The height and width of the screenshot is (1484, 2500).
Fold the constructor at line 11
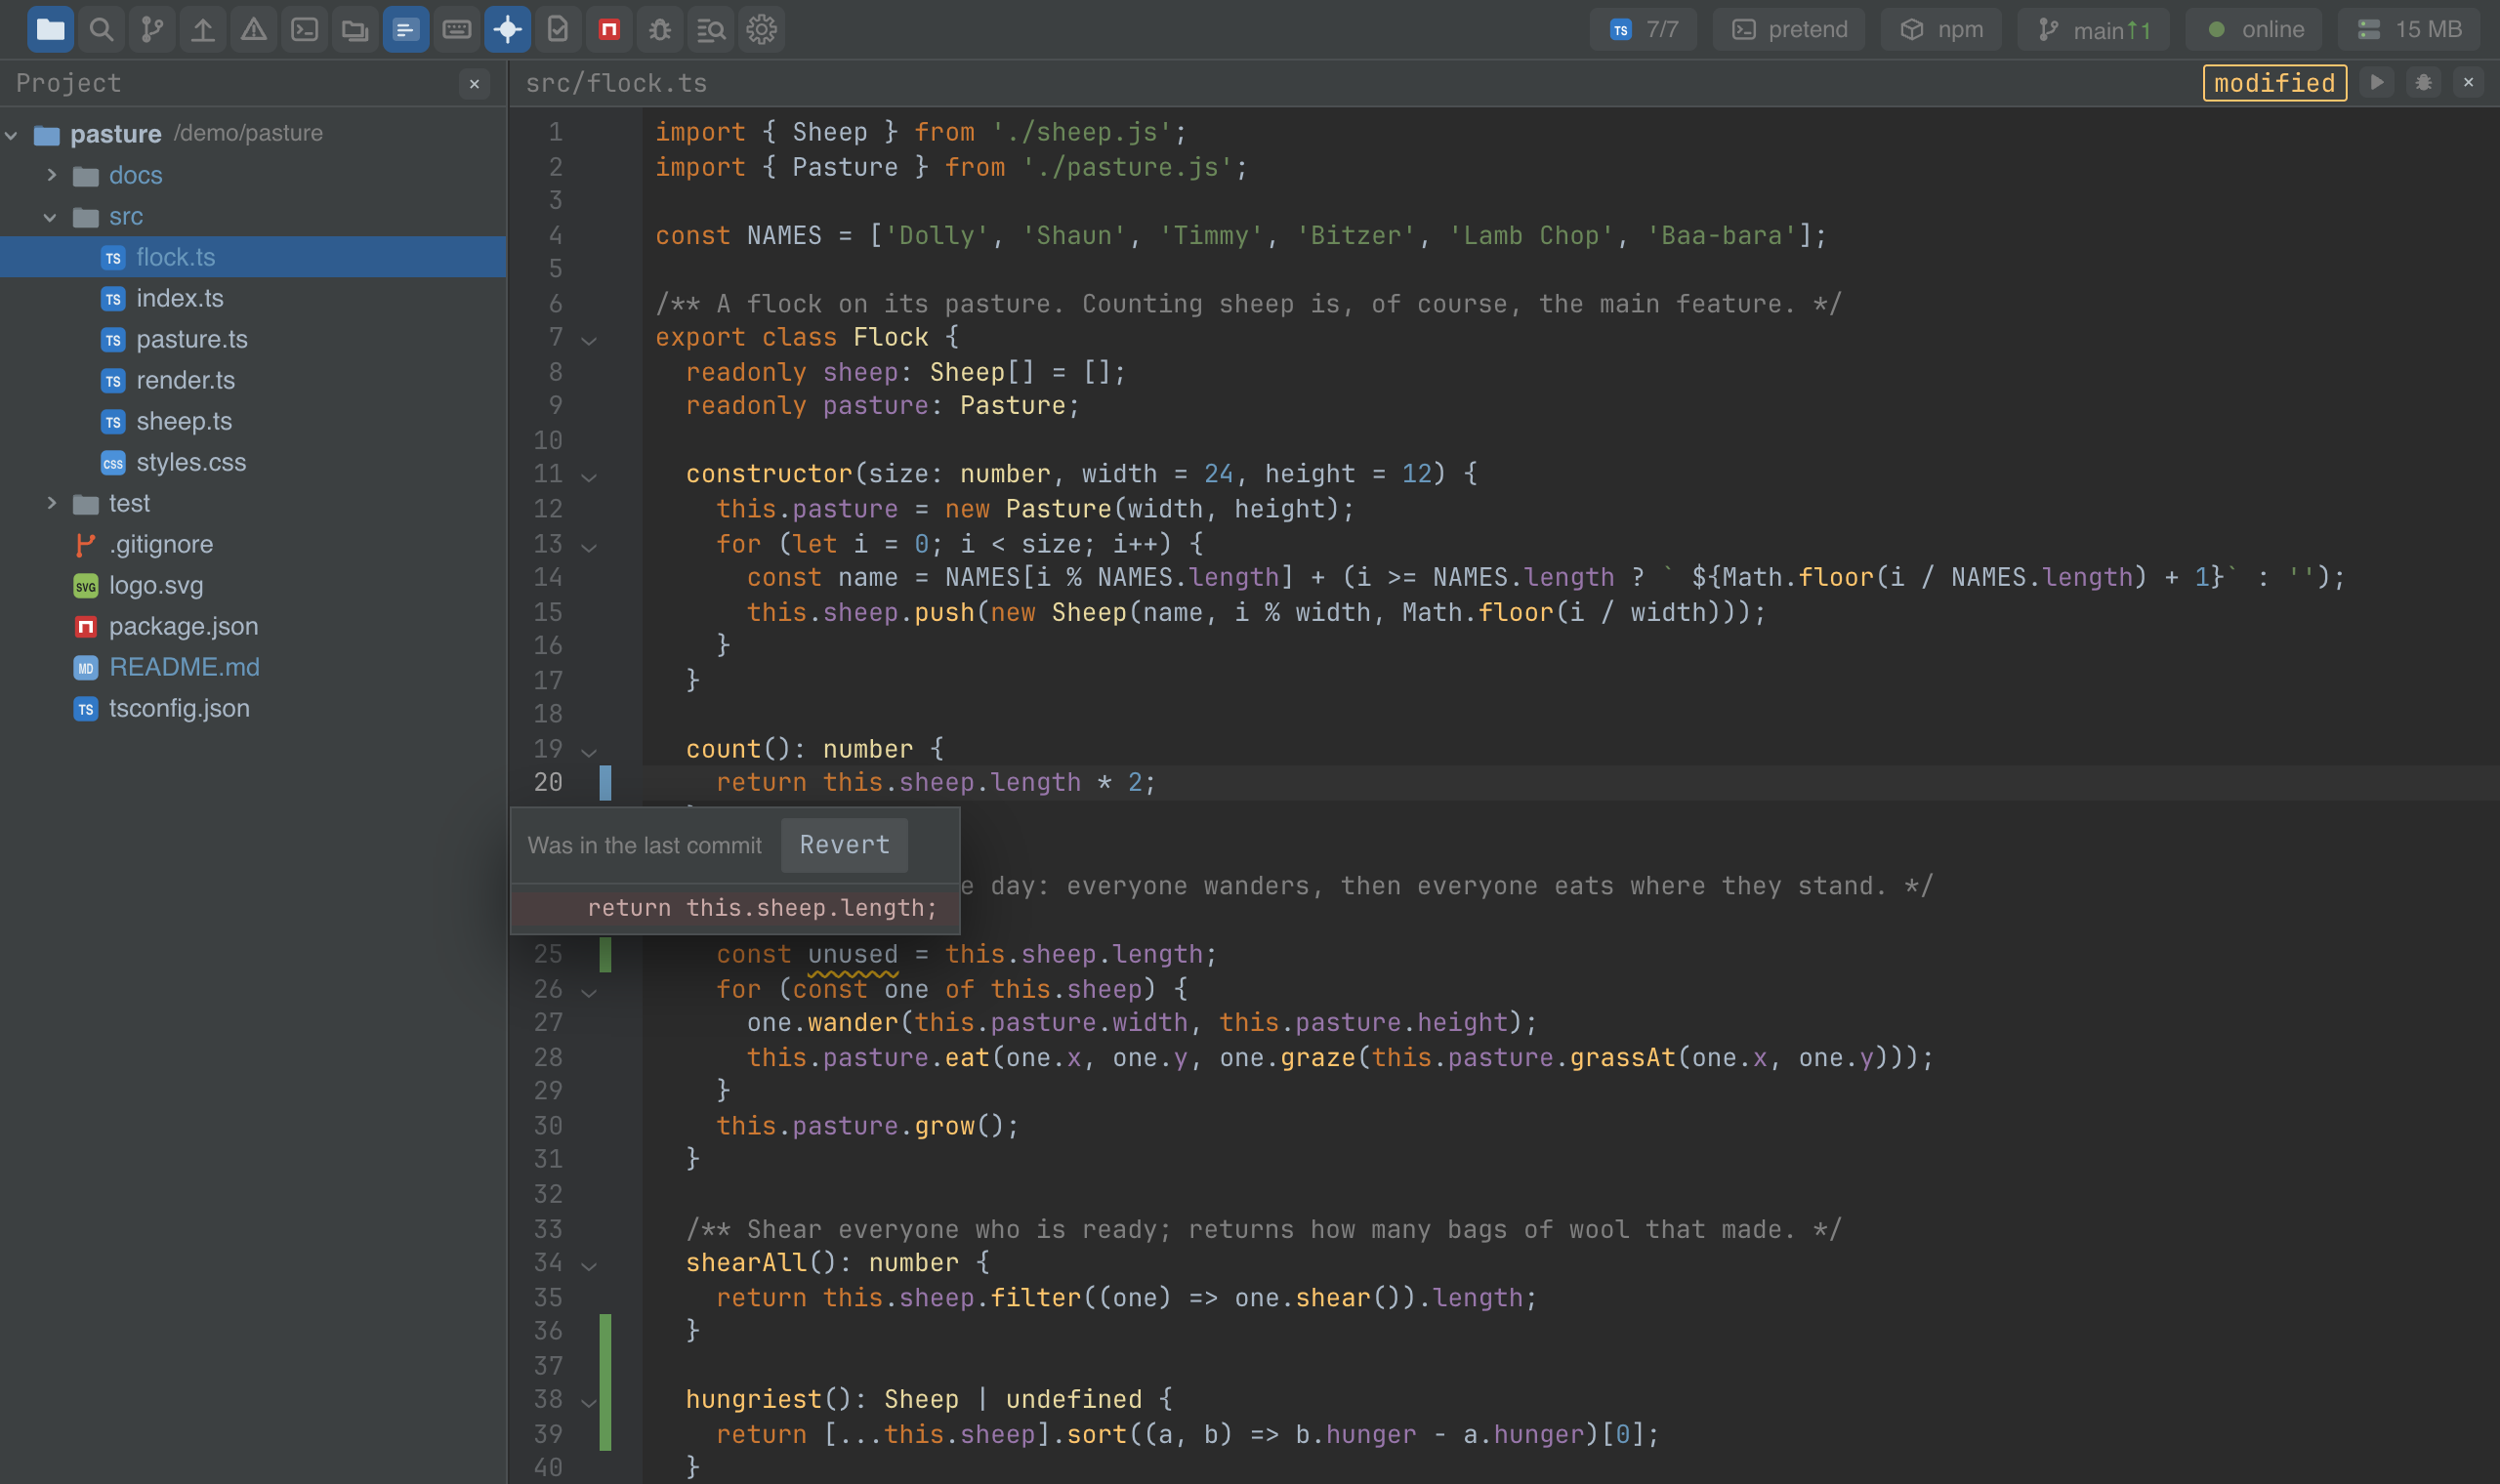589,477
